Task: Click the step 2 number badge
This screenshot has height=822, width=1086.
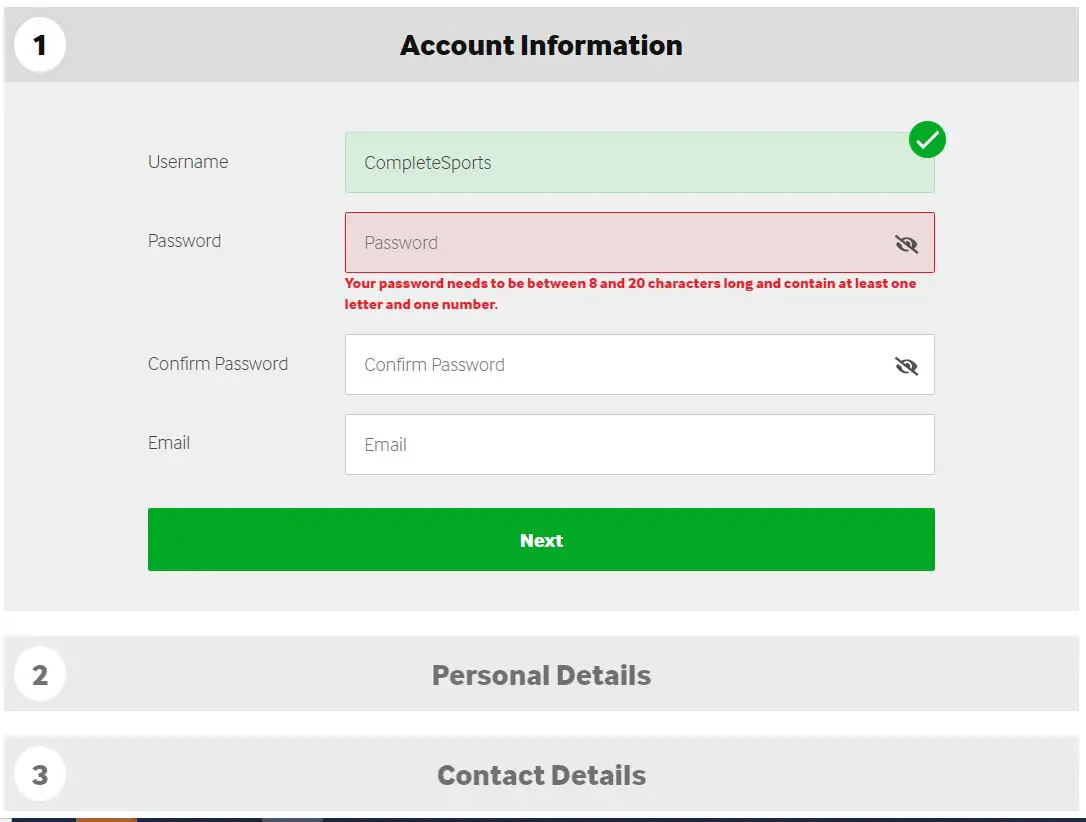Action: click(40, 675)
